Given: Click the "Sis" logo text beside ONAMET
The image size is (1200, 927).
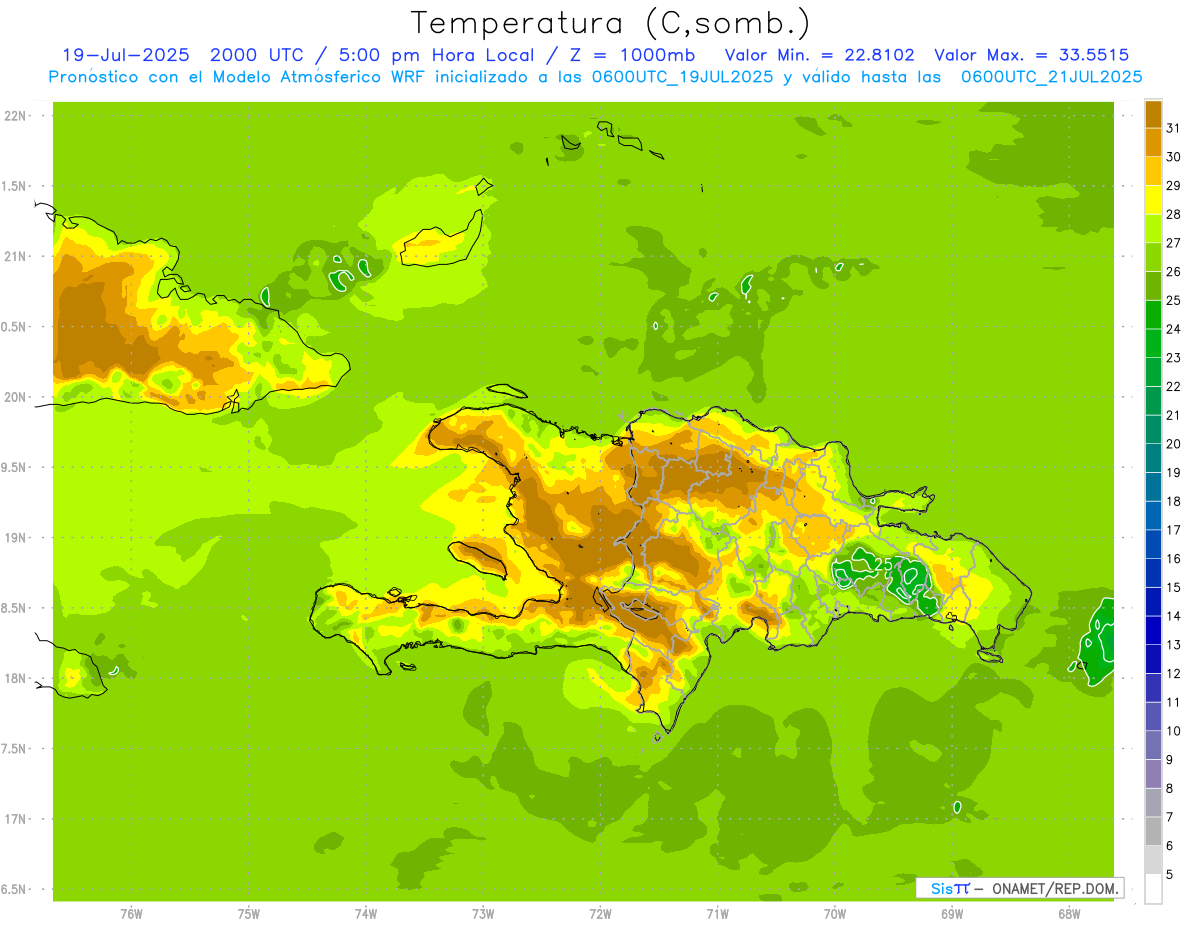Looking at the screenshot, I should coord(941,888).
